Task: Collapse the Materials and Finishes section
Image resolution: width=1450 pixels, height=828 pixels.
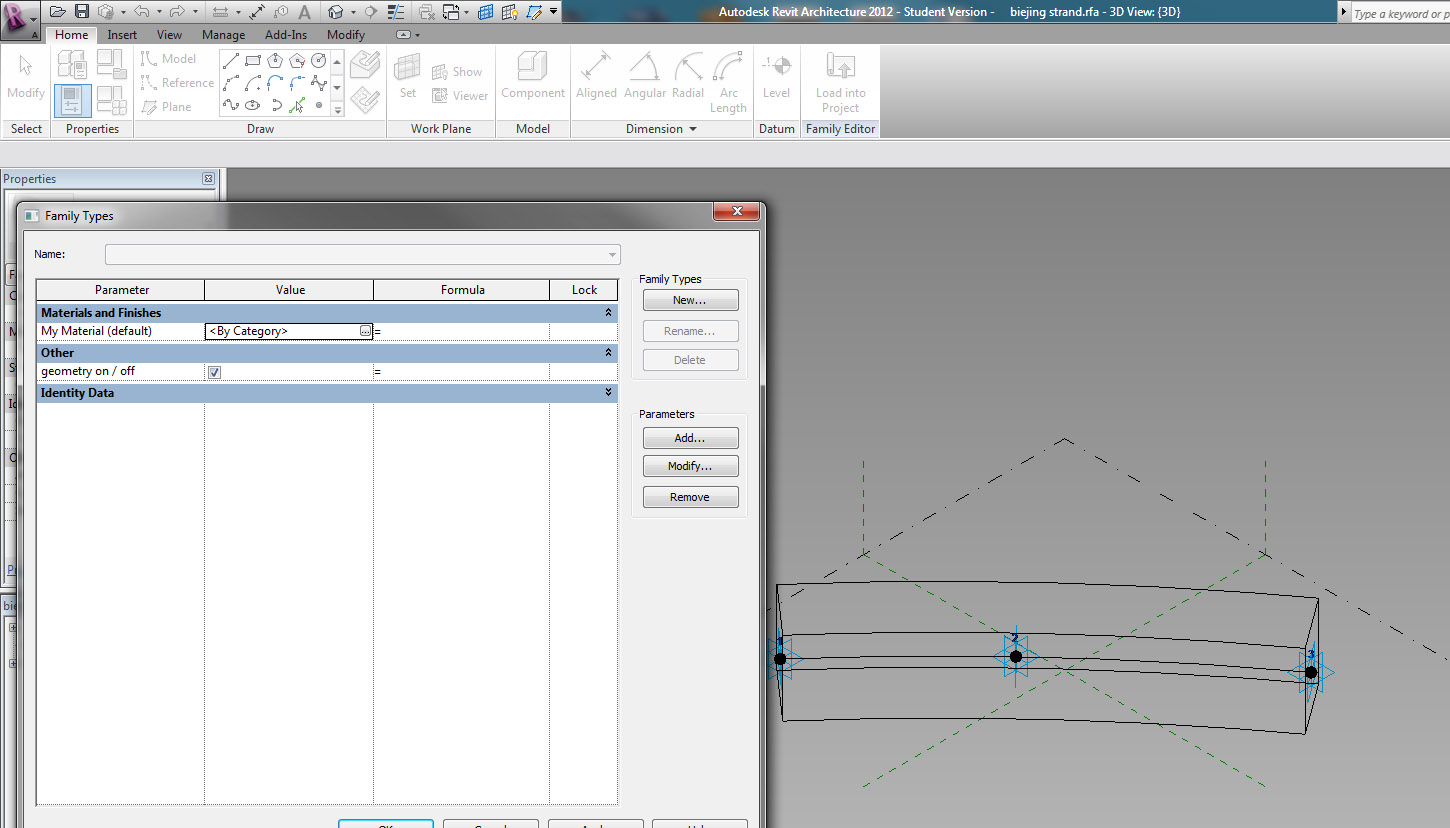Action: (x=607, y=312)
